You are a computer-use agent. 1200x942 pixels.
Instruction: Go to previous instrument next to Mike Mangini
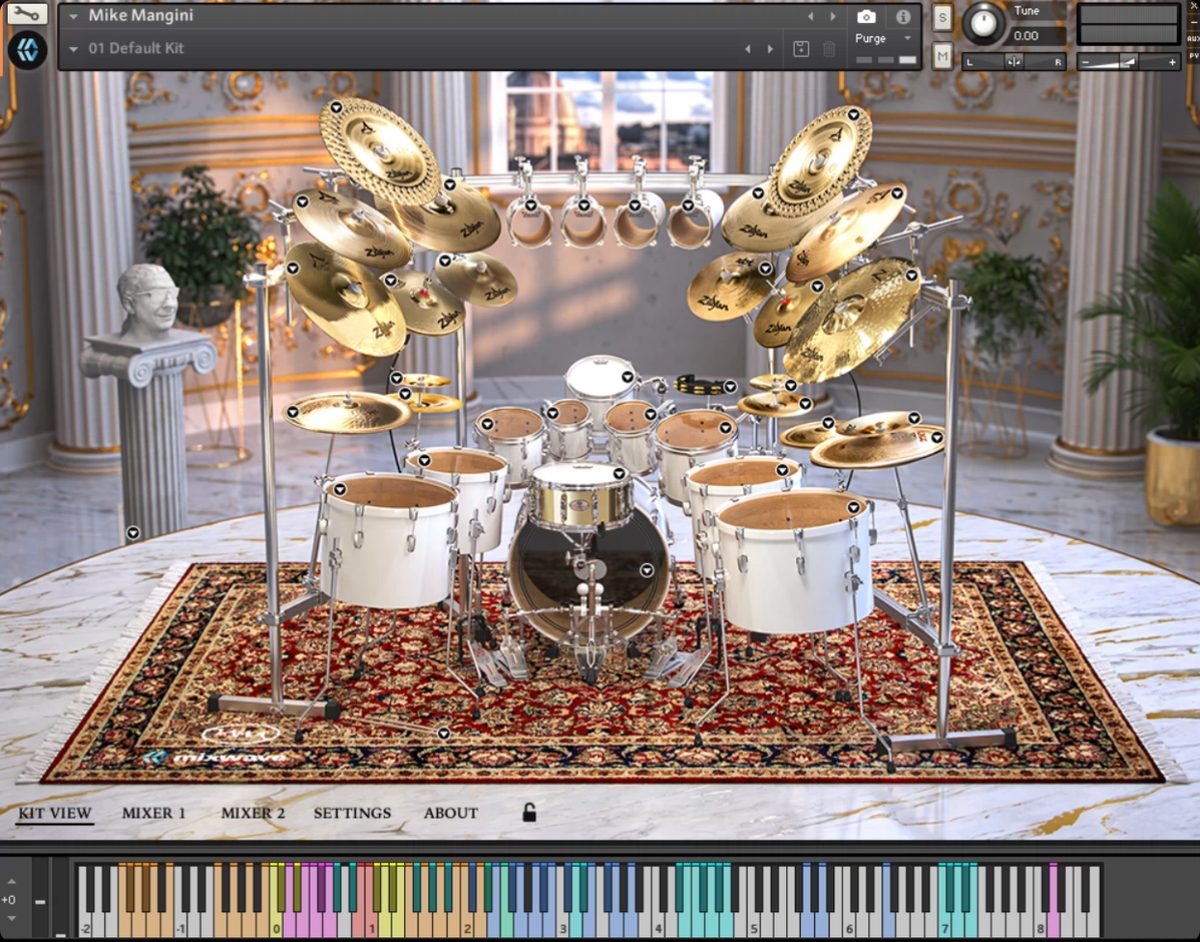(x=811, y=17)
